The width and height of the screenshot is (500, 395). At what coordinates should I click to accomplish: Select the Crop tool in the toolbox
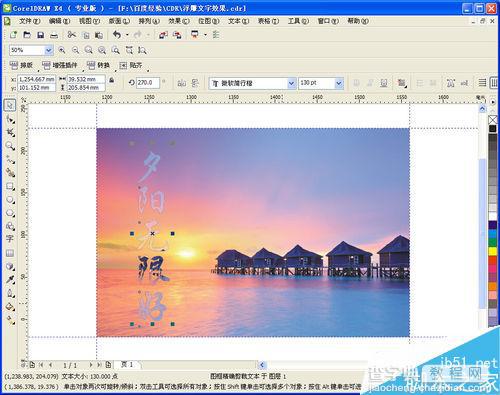coord(10,132)
